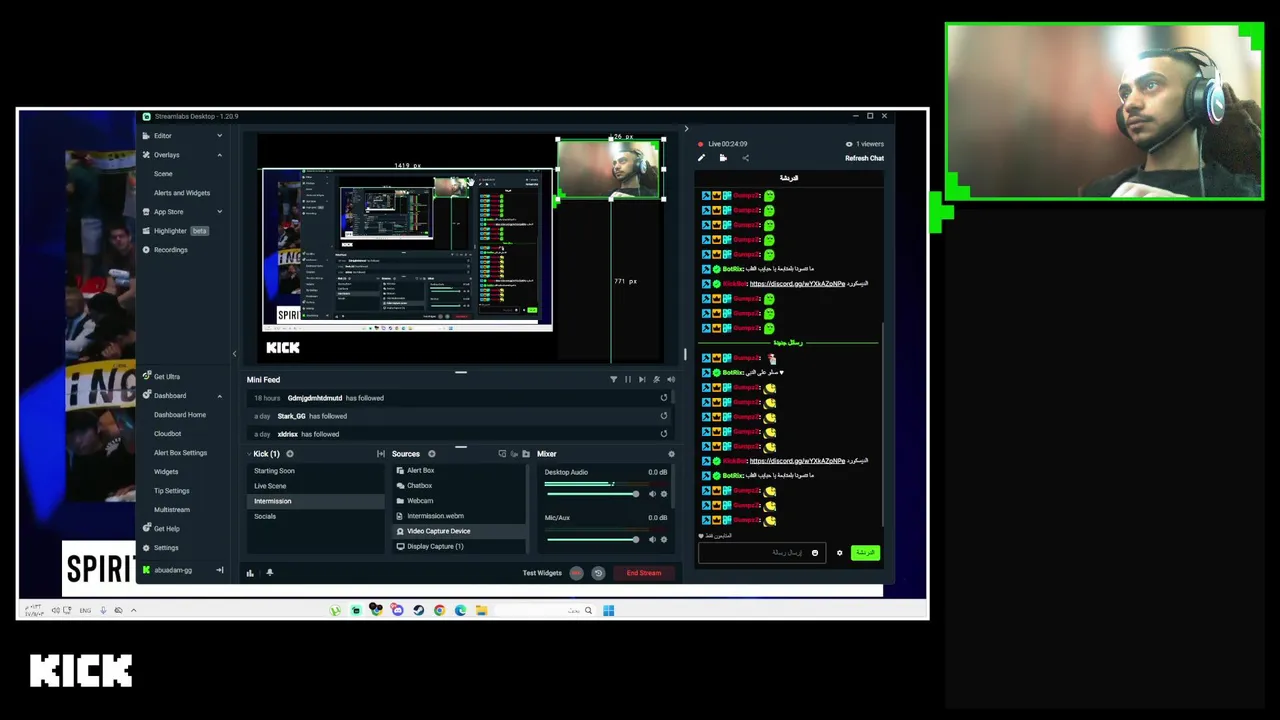Open Mixer advanced settings gear
This screenshot has width=1280, height=720.
(671, 454)
